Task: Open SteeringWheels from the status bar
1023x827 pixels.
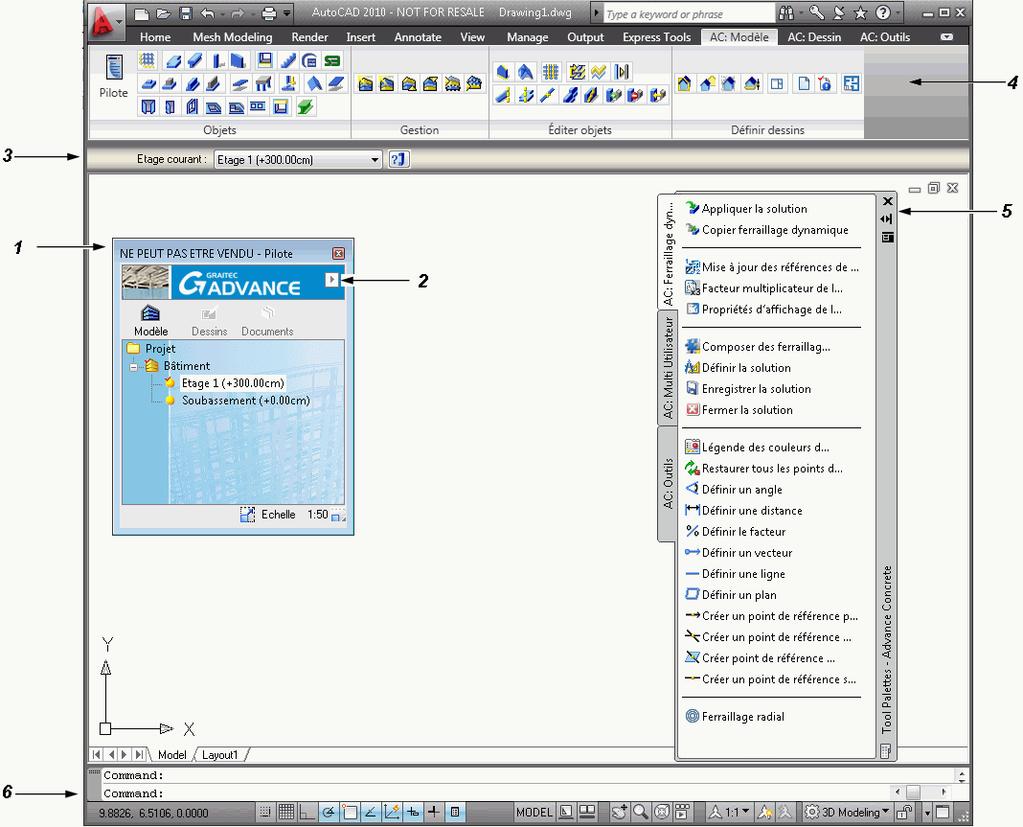Action: click(662, 812)
